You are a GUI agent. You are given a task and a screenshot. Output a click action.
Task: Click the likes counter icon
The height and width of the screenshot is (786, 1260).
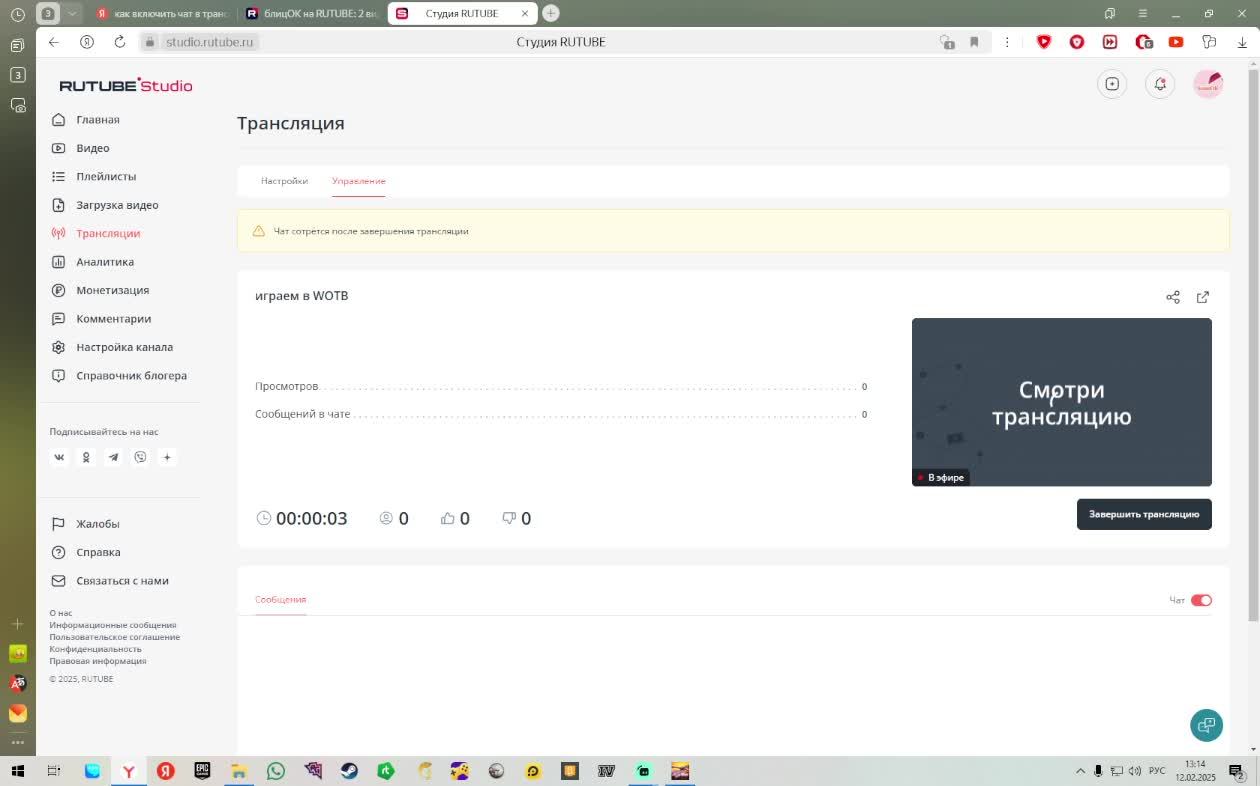447,518
